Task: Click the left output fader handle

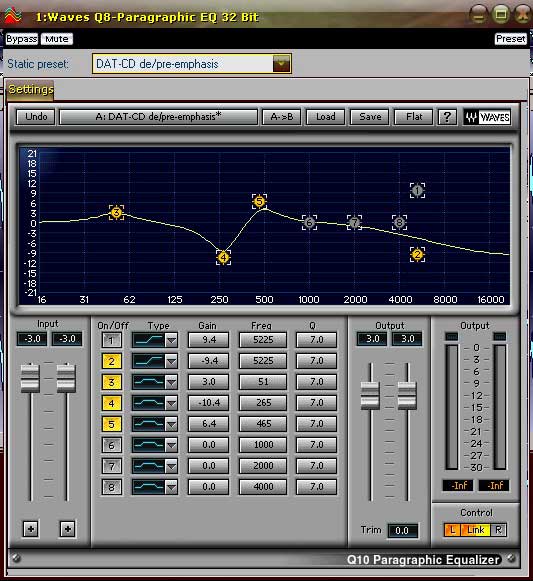Action: tap(370, 395)
